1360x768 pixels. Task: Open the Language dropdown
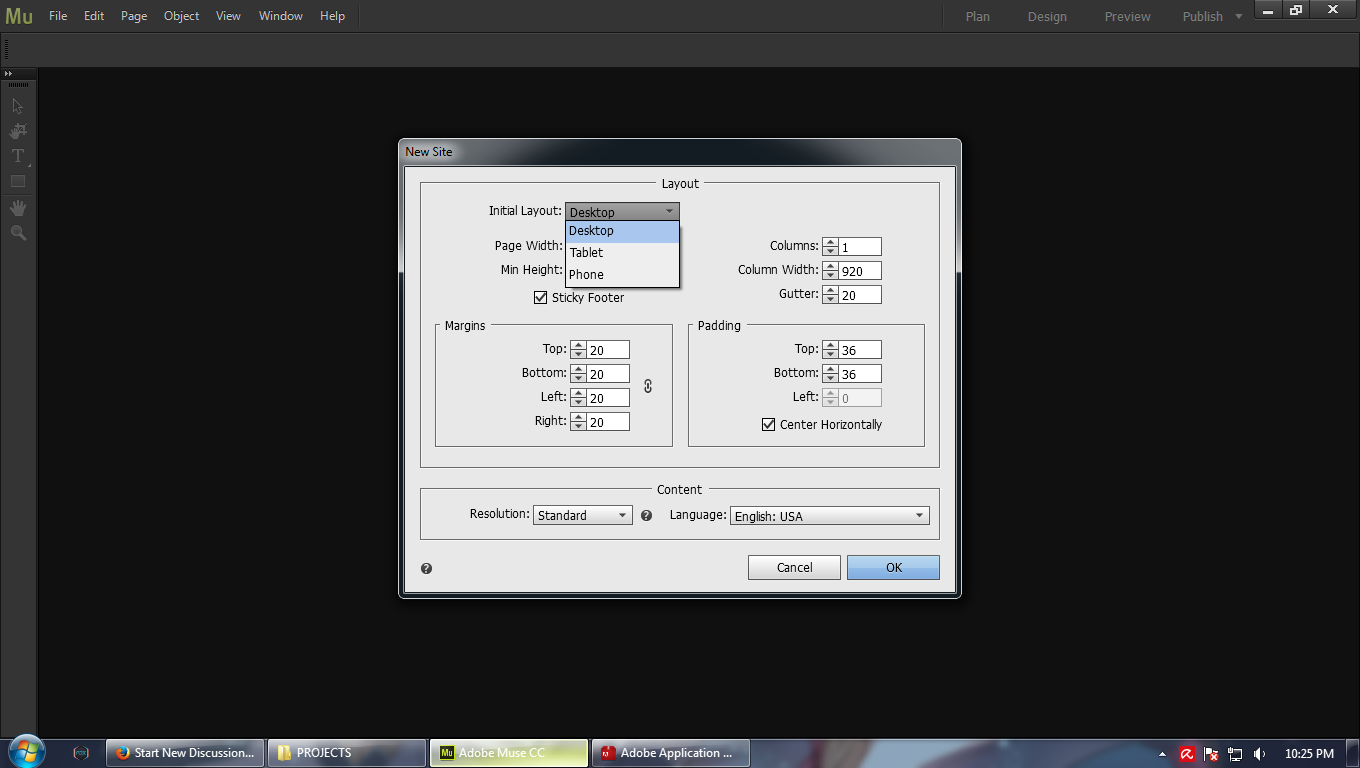coord(830,516)
